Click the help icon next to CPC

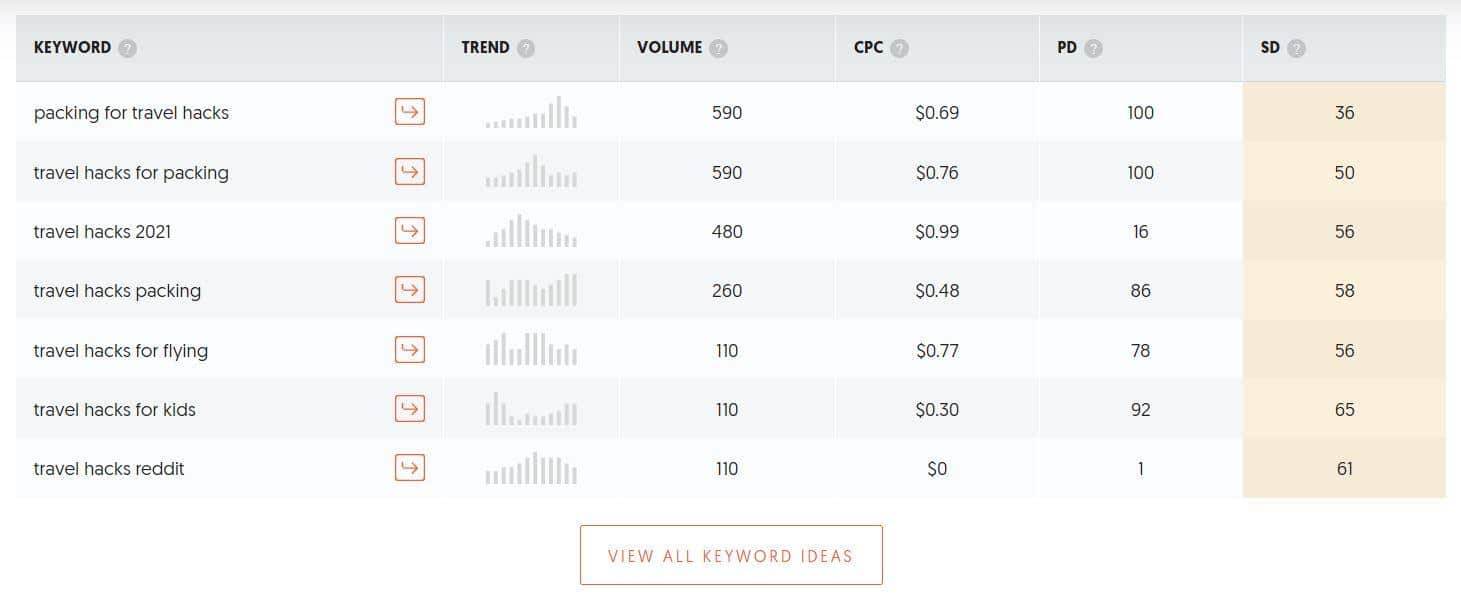pos(899,48)
